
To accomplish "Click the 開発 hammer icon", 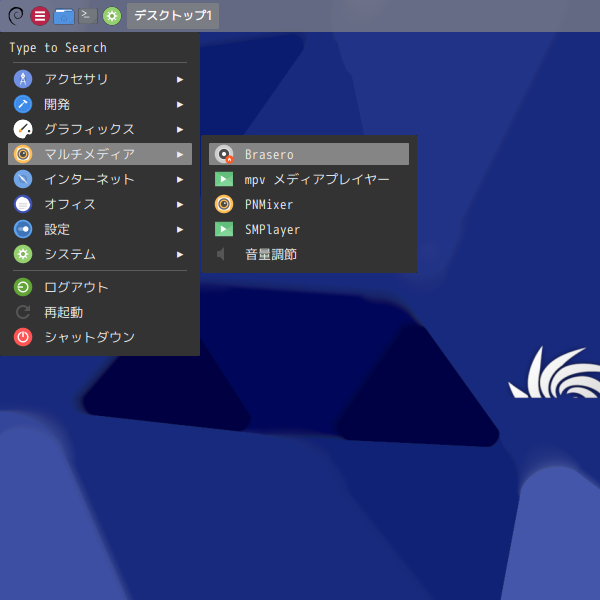I will 23,104.
